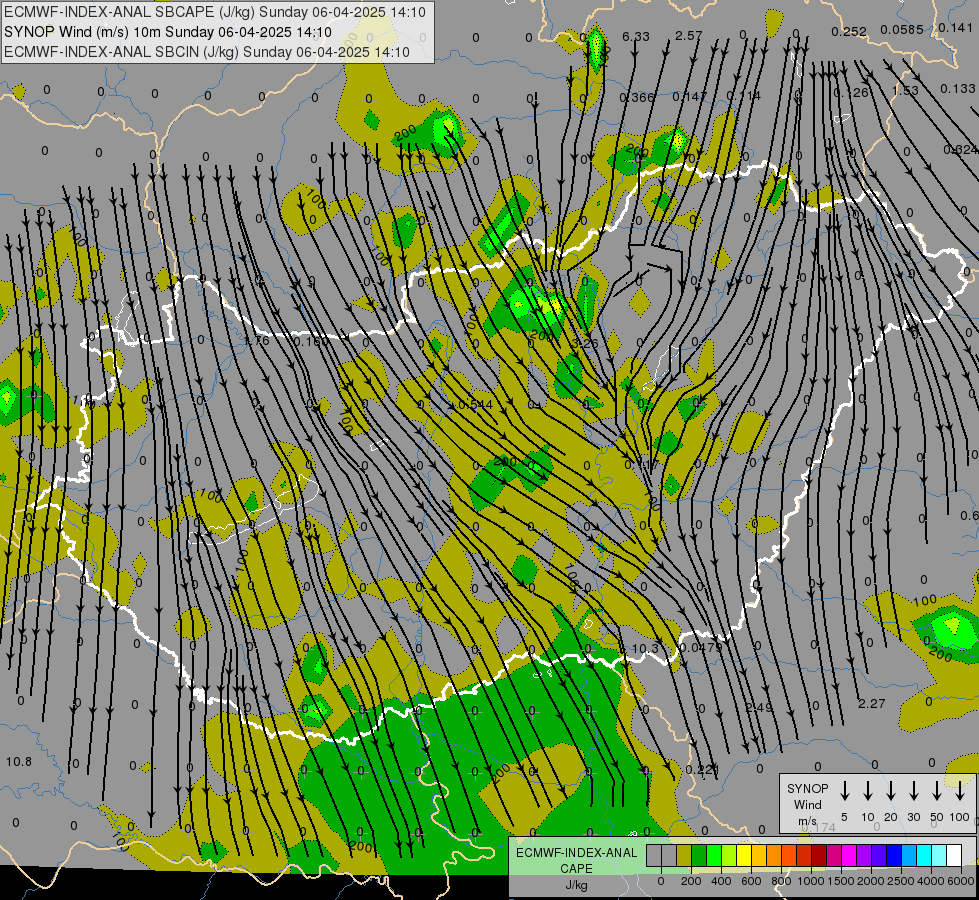Click the 0.544 value on the map

pyautogui.click(x=476, y=405)
